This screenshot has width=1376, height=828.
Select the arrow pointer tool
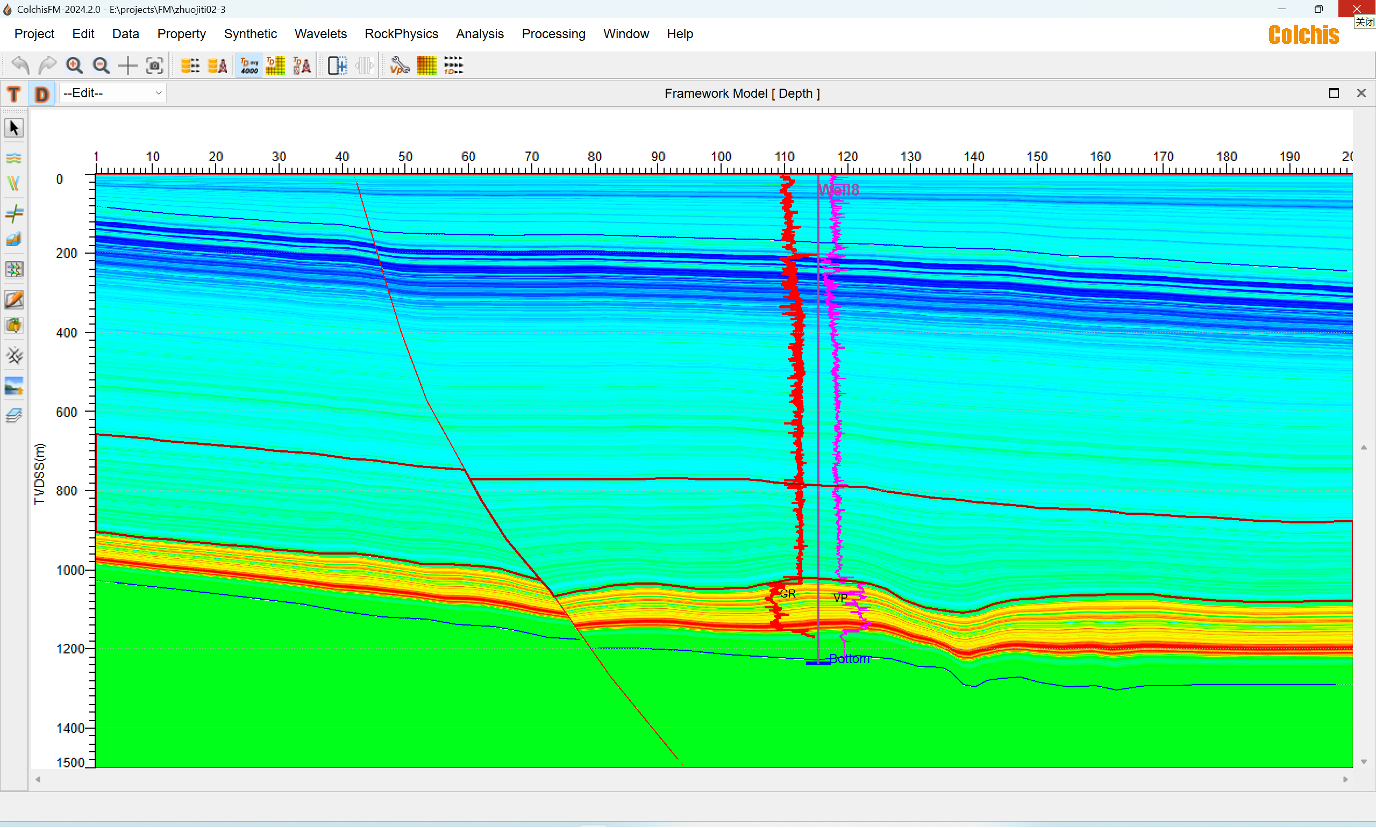click(14, 128)
